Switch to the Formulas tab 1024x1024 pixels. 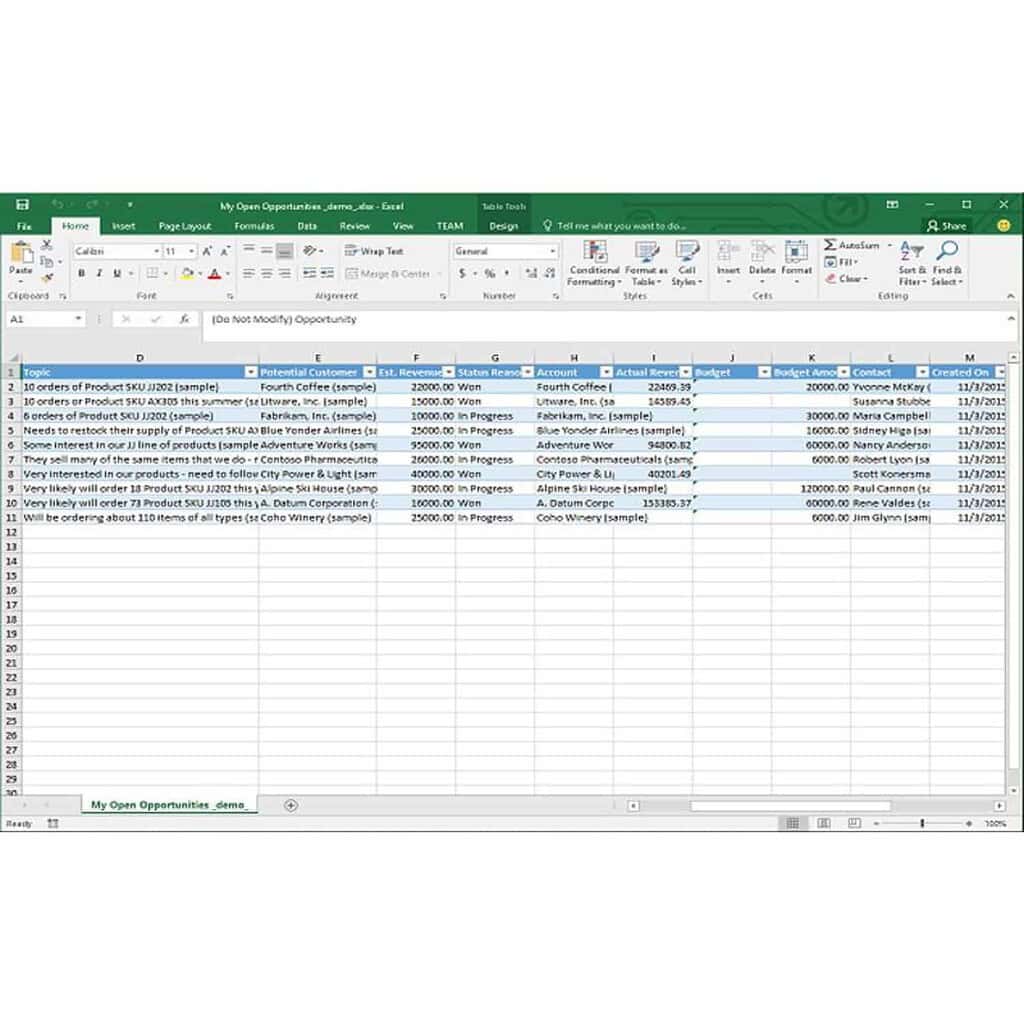pos(254,227)
